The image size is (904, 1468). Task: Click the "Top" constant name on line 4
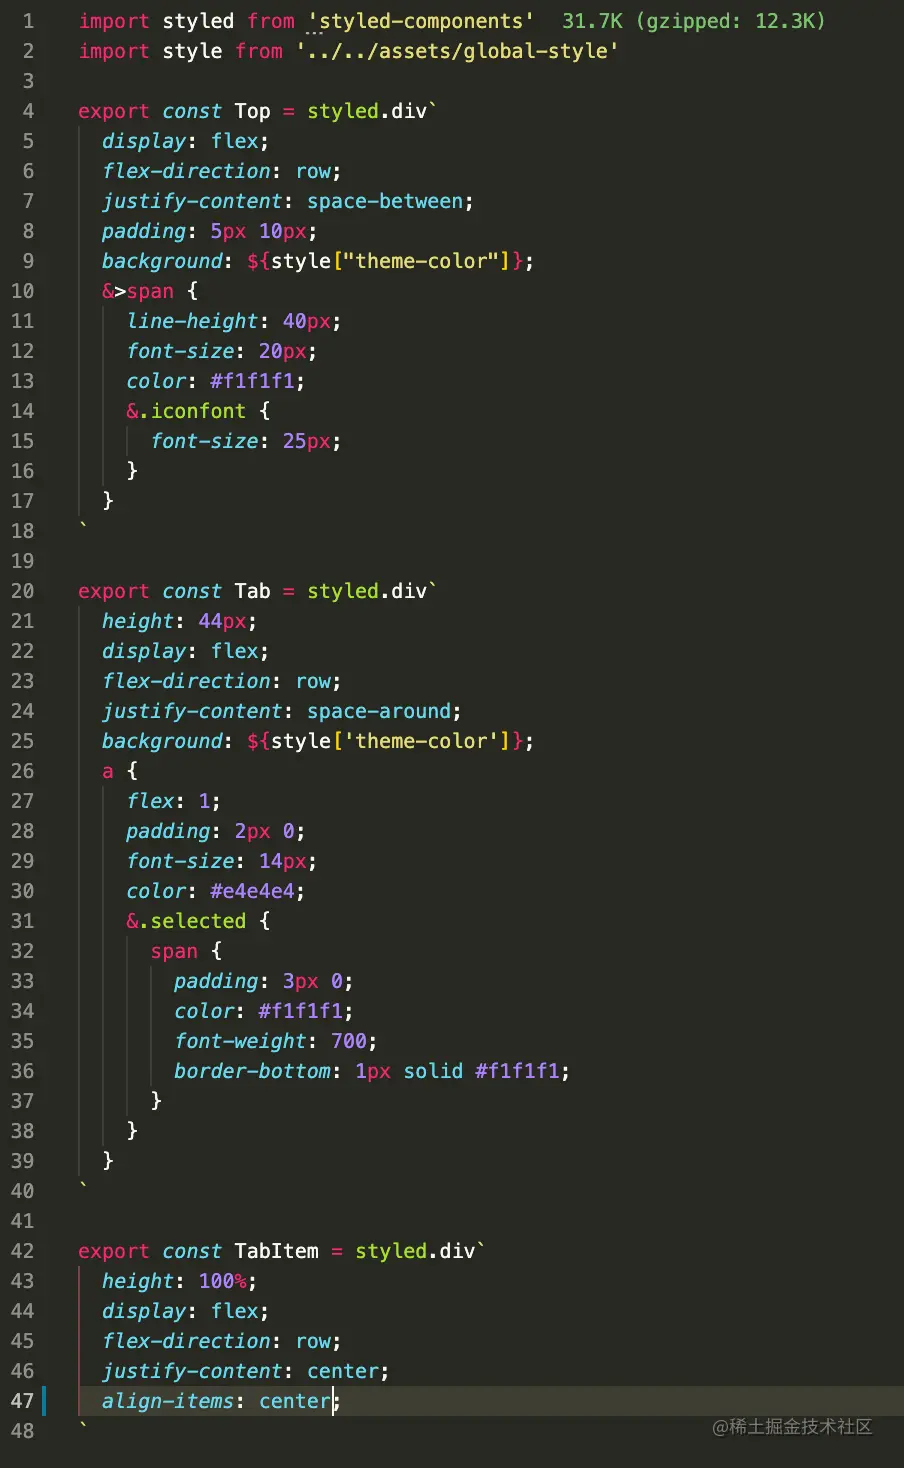click(x=253, y=111)
